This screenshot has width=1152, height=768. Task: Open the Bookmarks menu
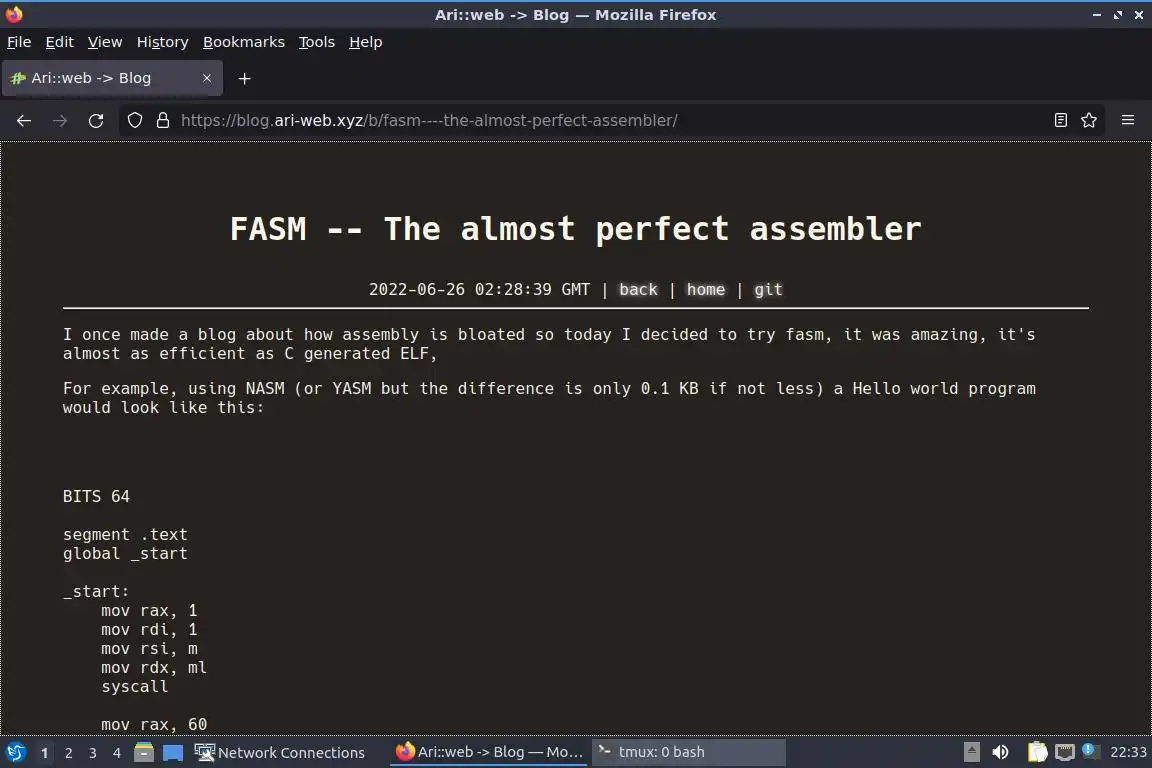point(244,42)
